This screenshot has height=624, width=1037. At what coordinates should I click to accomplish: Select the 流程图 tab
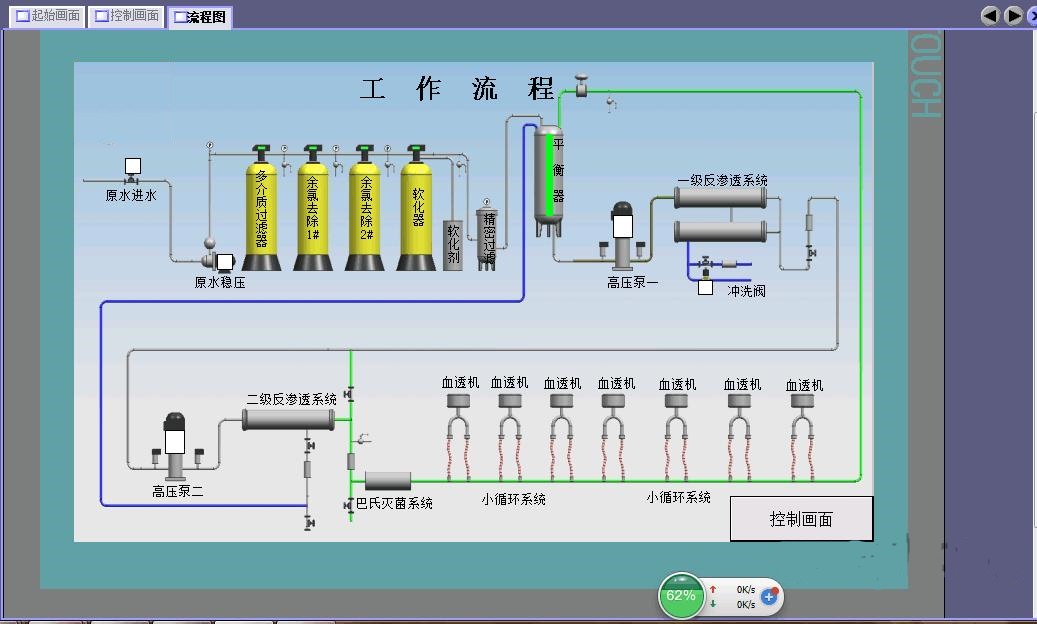point(199,17)
